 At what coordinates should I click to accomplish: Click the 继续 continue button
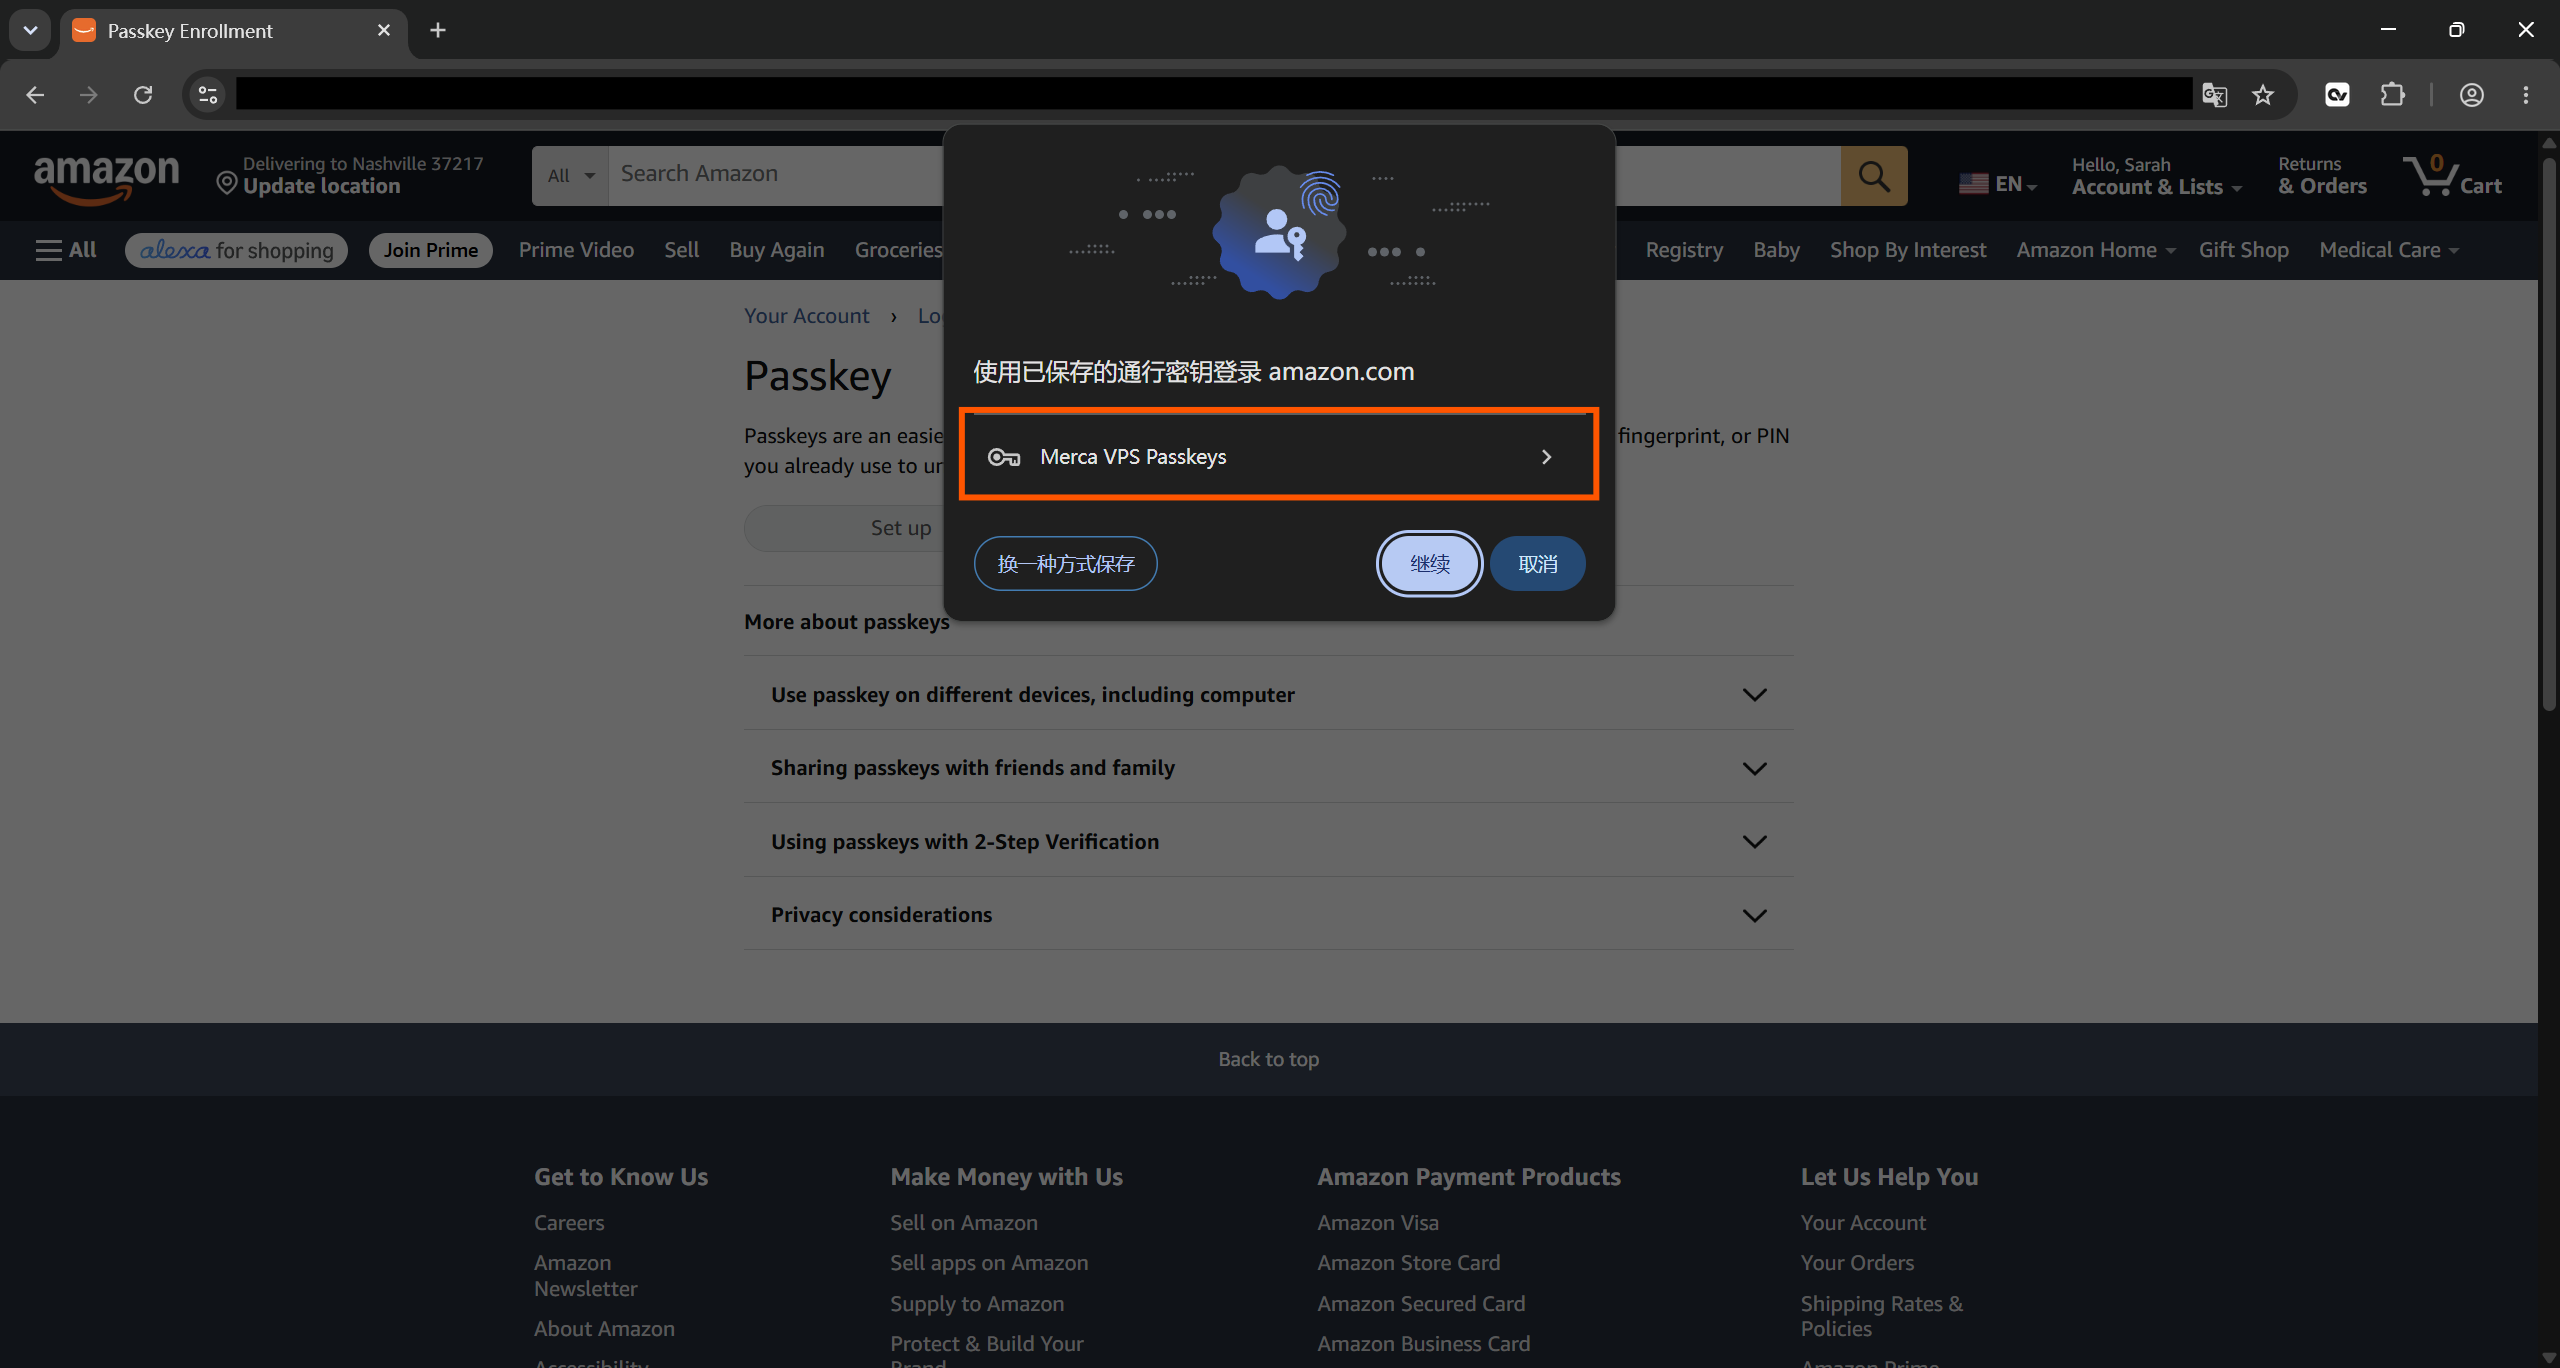(1430, 564)
